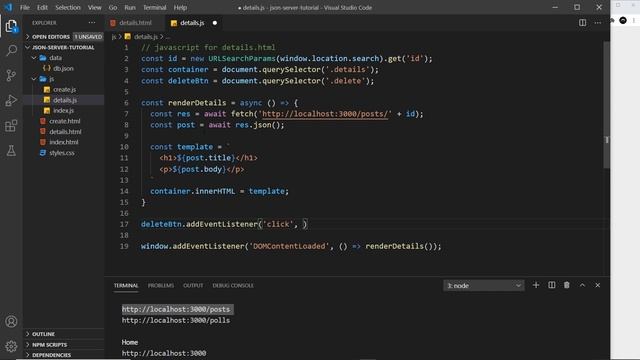Open the Selection menu
The image size is (640, 360).
(x=68, y=7)
